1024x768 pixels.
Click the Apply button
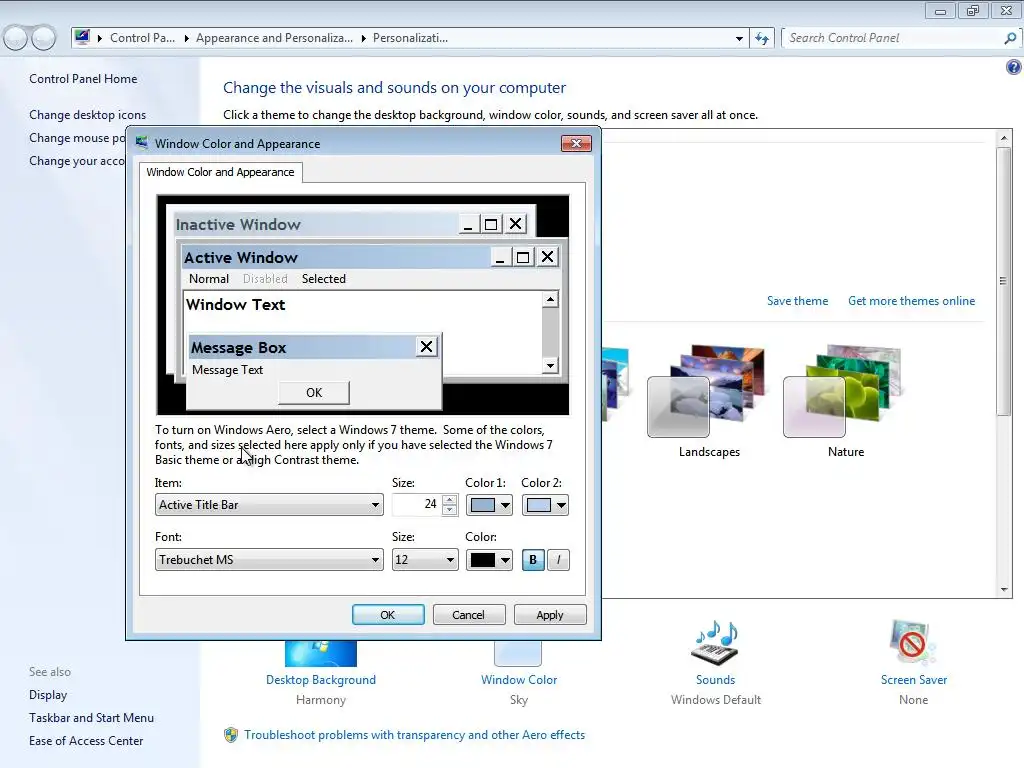550,615
